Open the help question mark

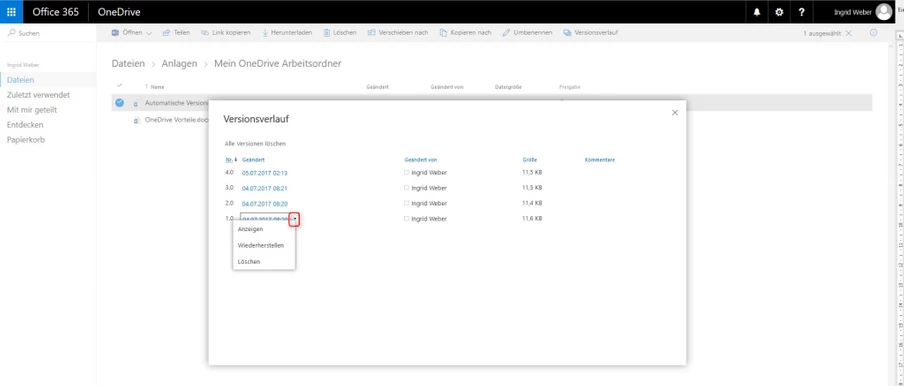tap(801, 12)
